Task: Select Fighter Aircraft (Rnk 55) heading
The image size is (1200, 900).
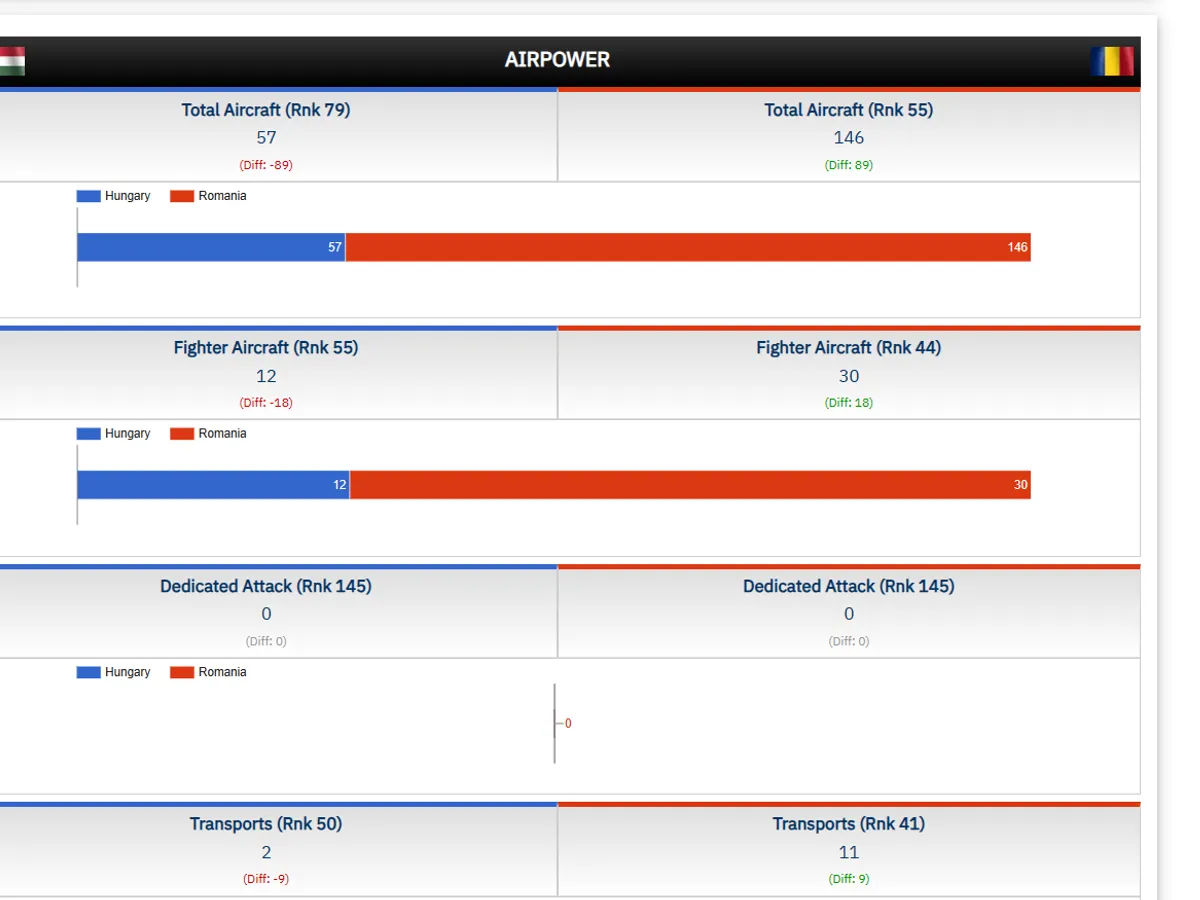Action: 266,348
